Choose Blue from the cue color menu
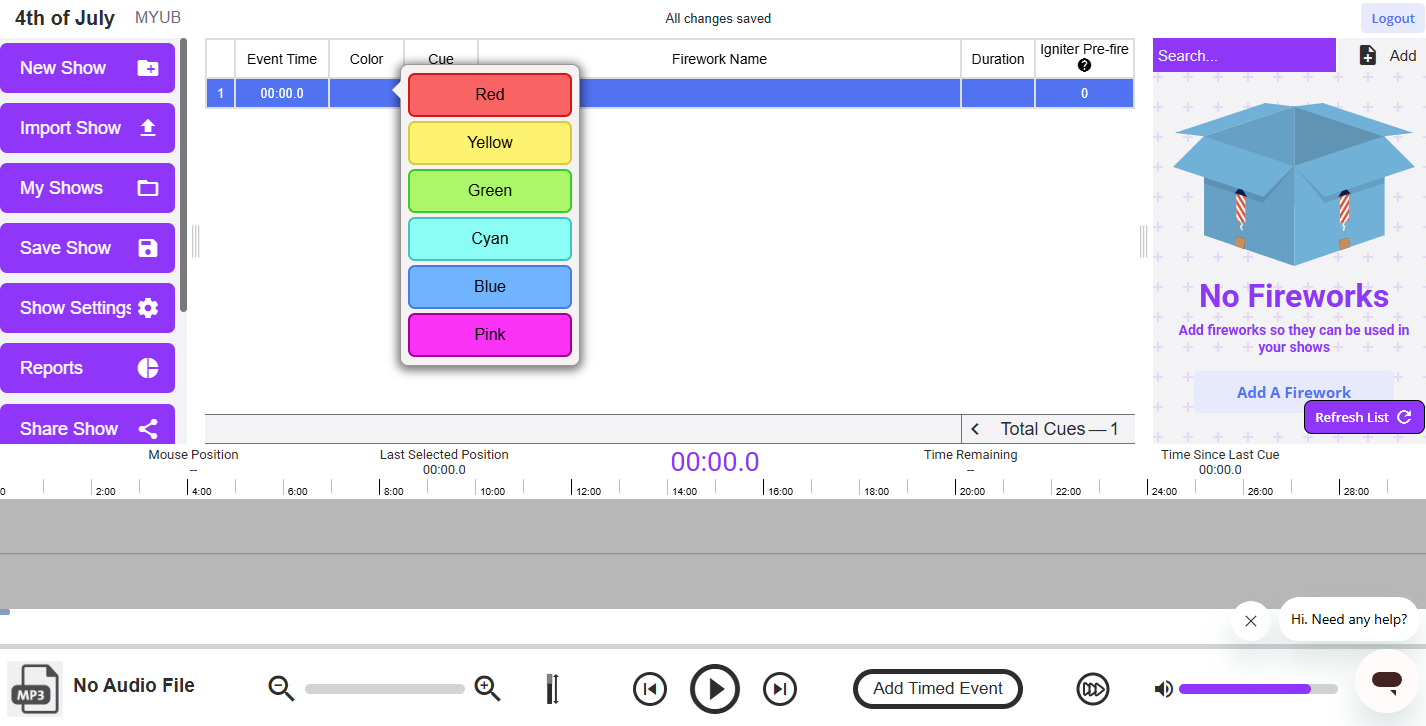Image resolution: width=1426 pixels, height=726 pixels. pyautogui.click(x=489, y=286)
